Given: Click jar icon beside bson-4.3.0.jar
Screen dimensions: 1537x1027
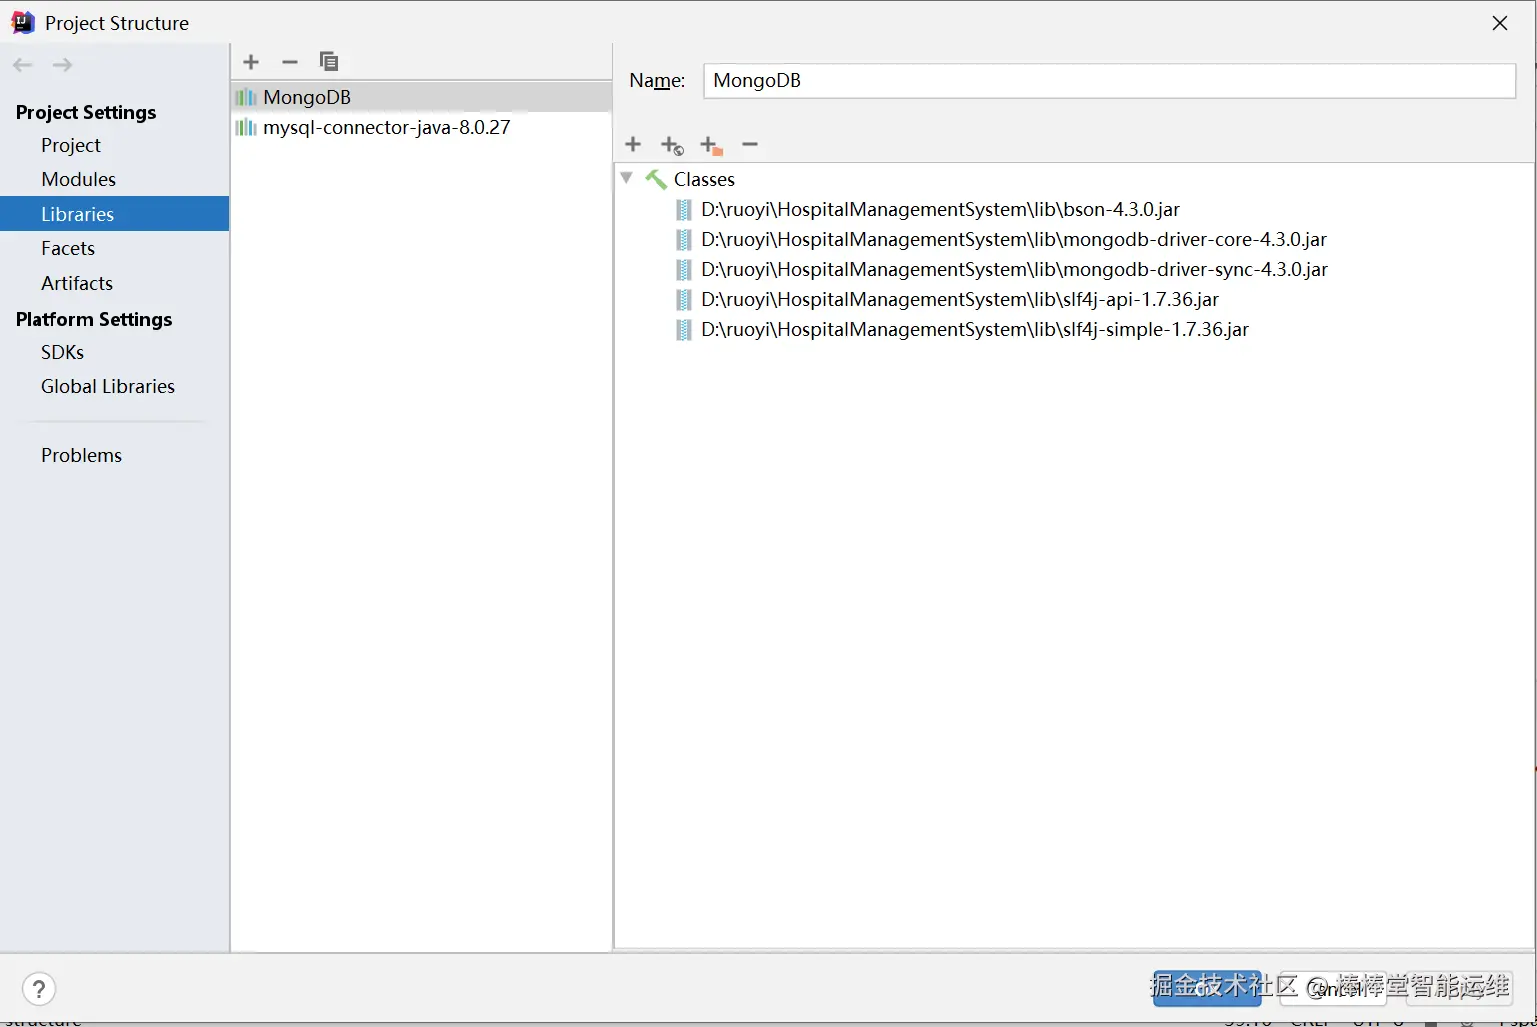Looking at the screenshot, I should [x=684, y=209].
